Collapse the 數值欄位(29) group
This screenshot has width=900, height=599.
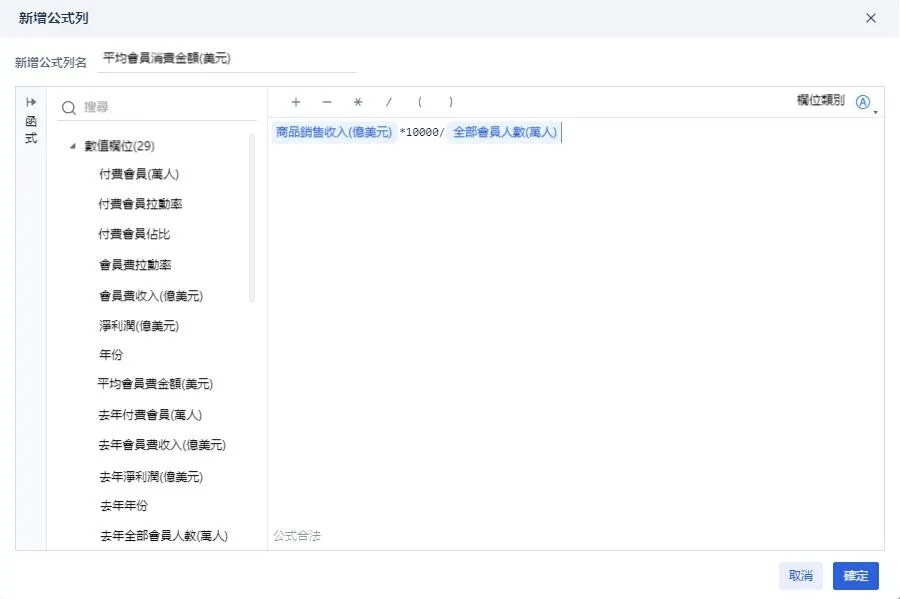coord(73,146)
